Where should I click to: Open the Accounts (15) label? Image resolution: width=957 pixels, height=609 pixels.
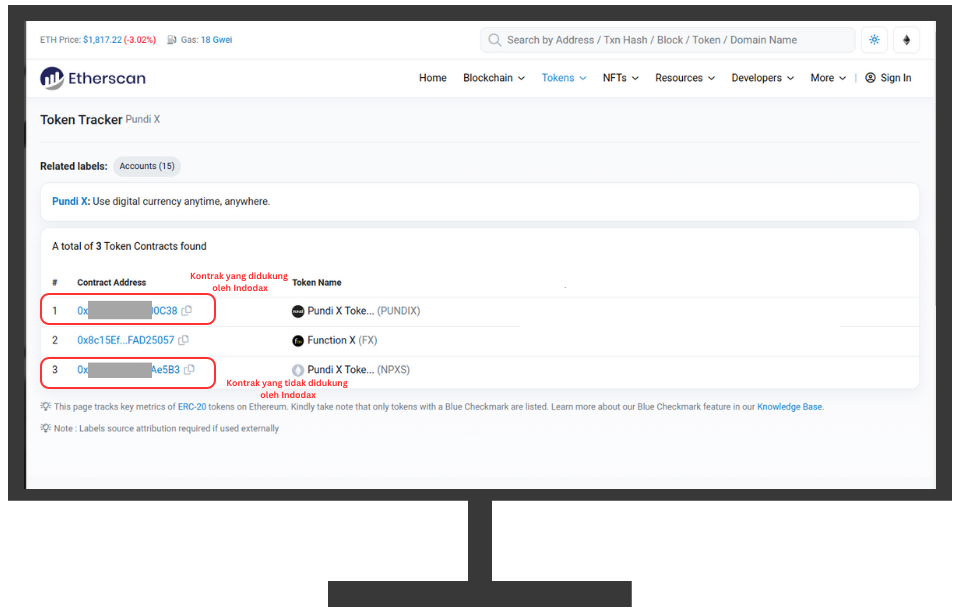[x=147, y=166]
